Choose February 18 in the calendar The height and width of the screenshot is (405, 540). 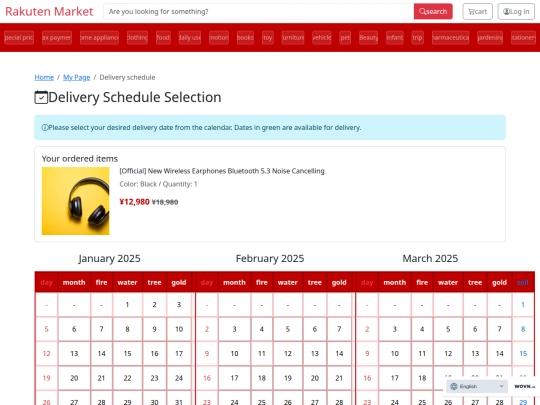262,378
